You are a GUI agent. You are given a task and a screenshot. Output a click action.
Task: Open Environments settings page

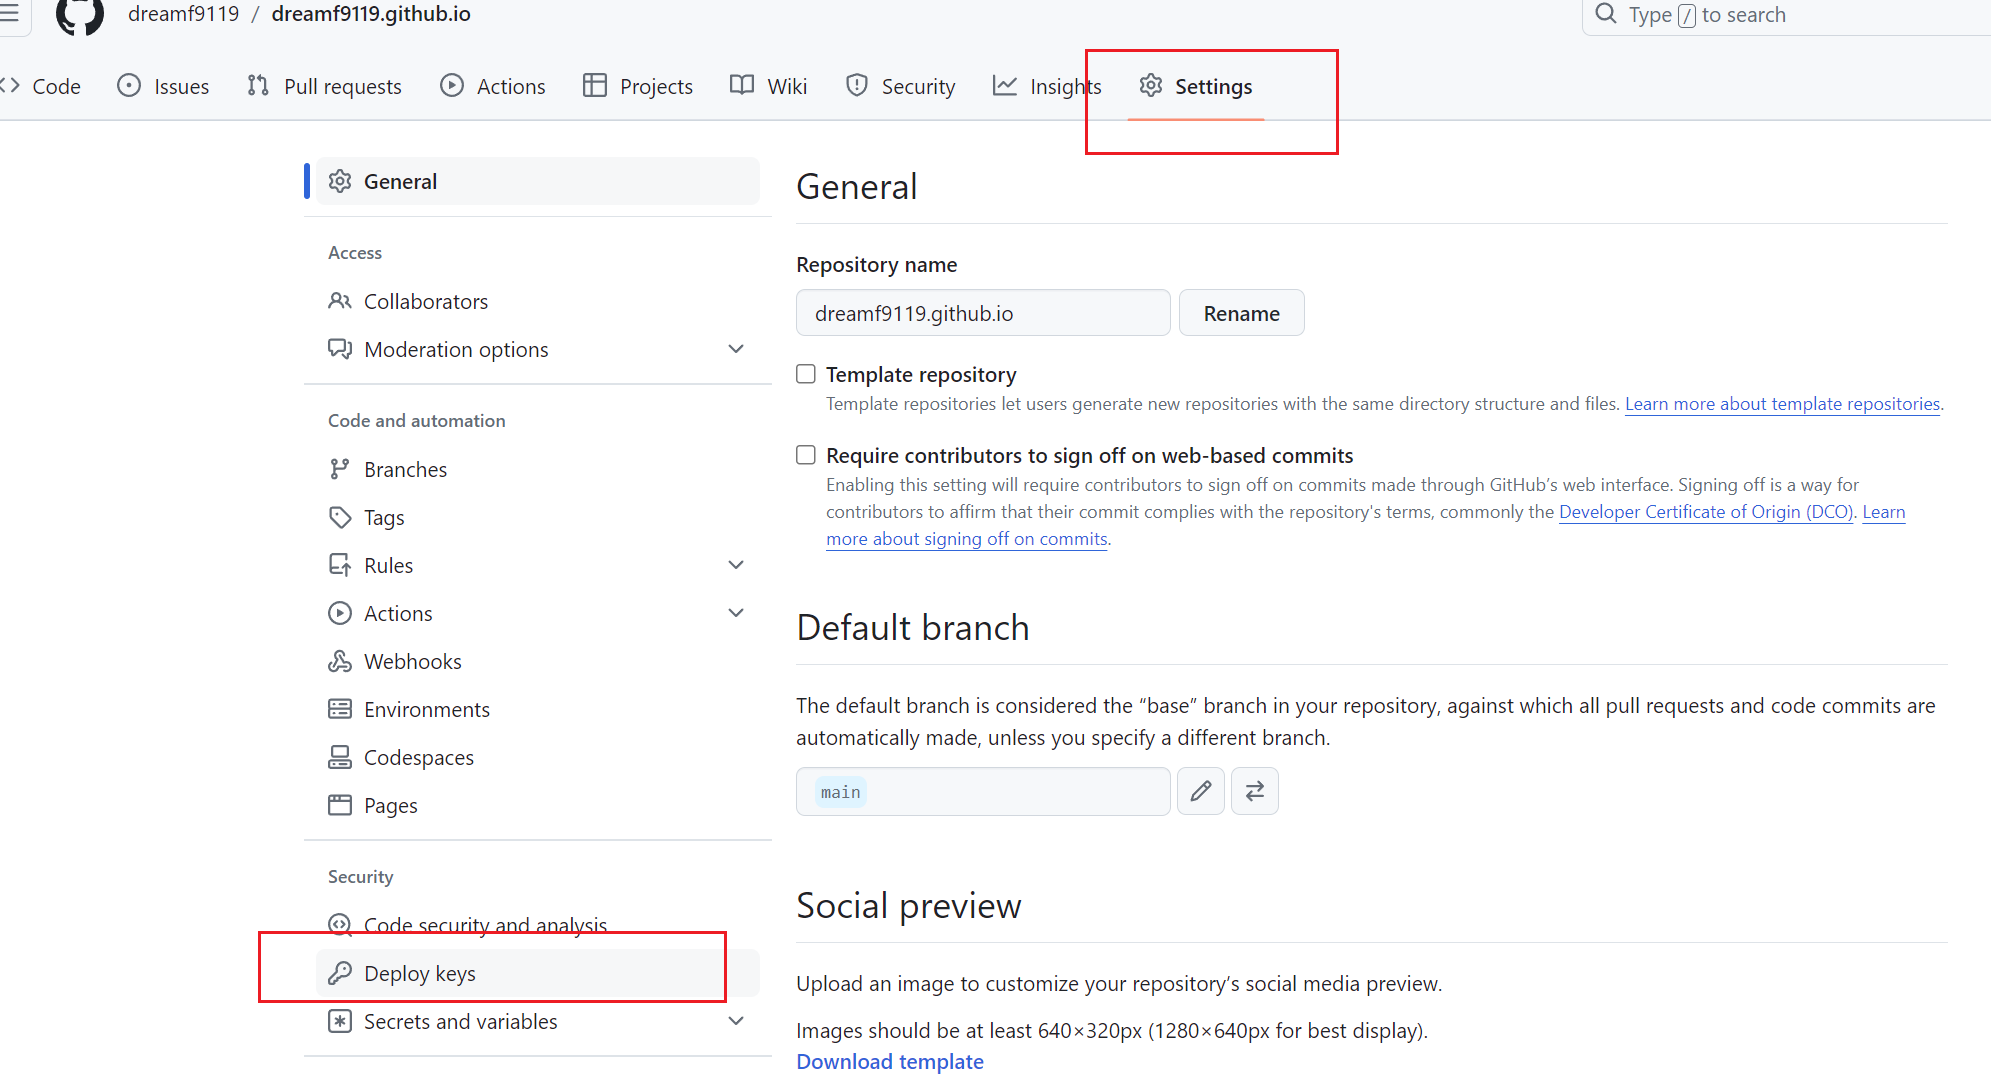(538, 709)
